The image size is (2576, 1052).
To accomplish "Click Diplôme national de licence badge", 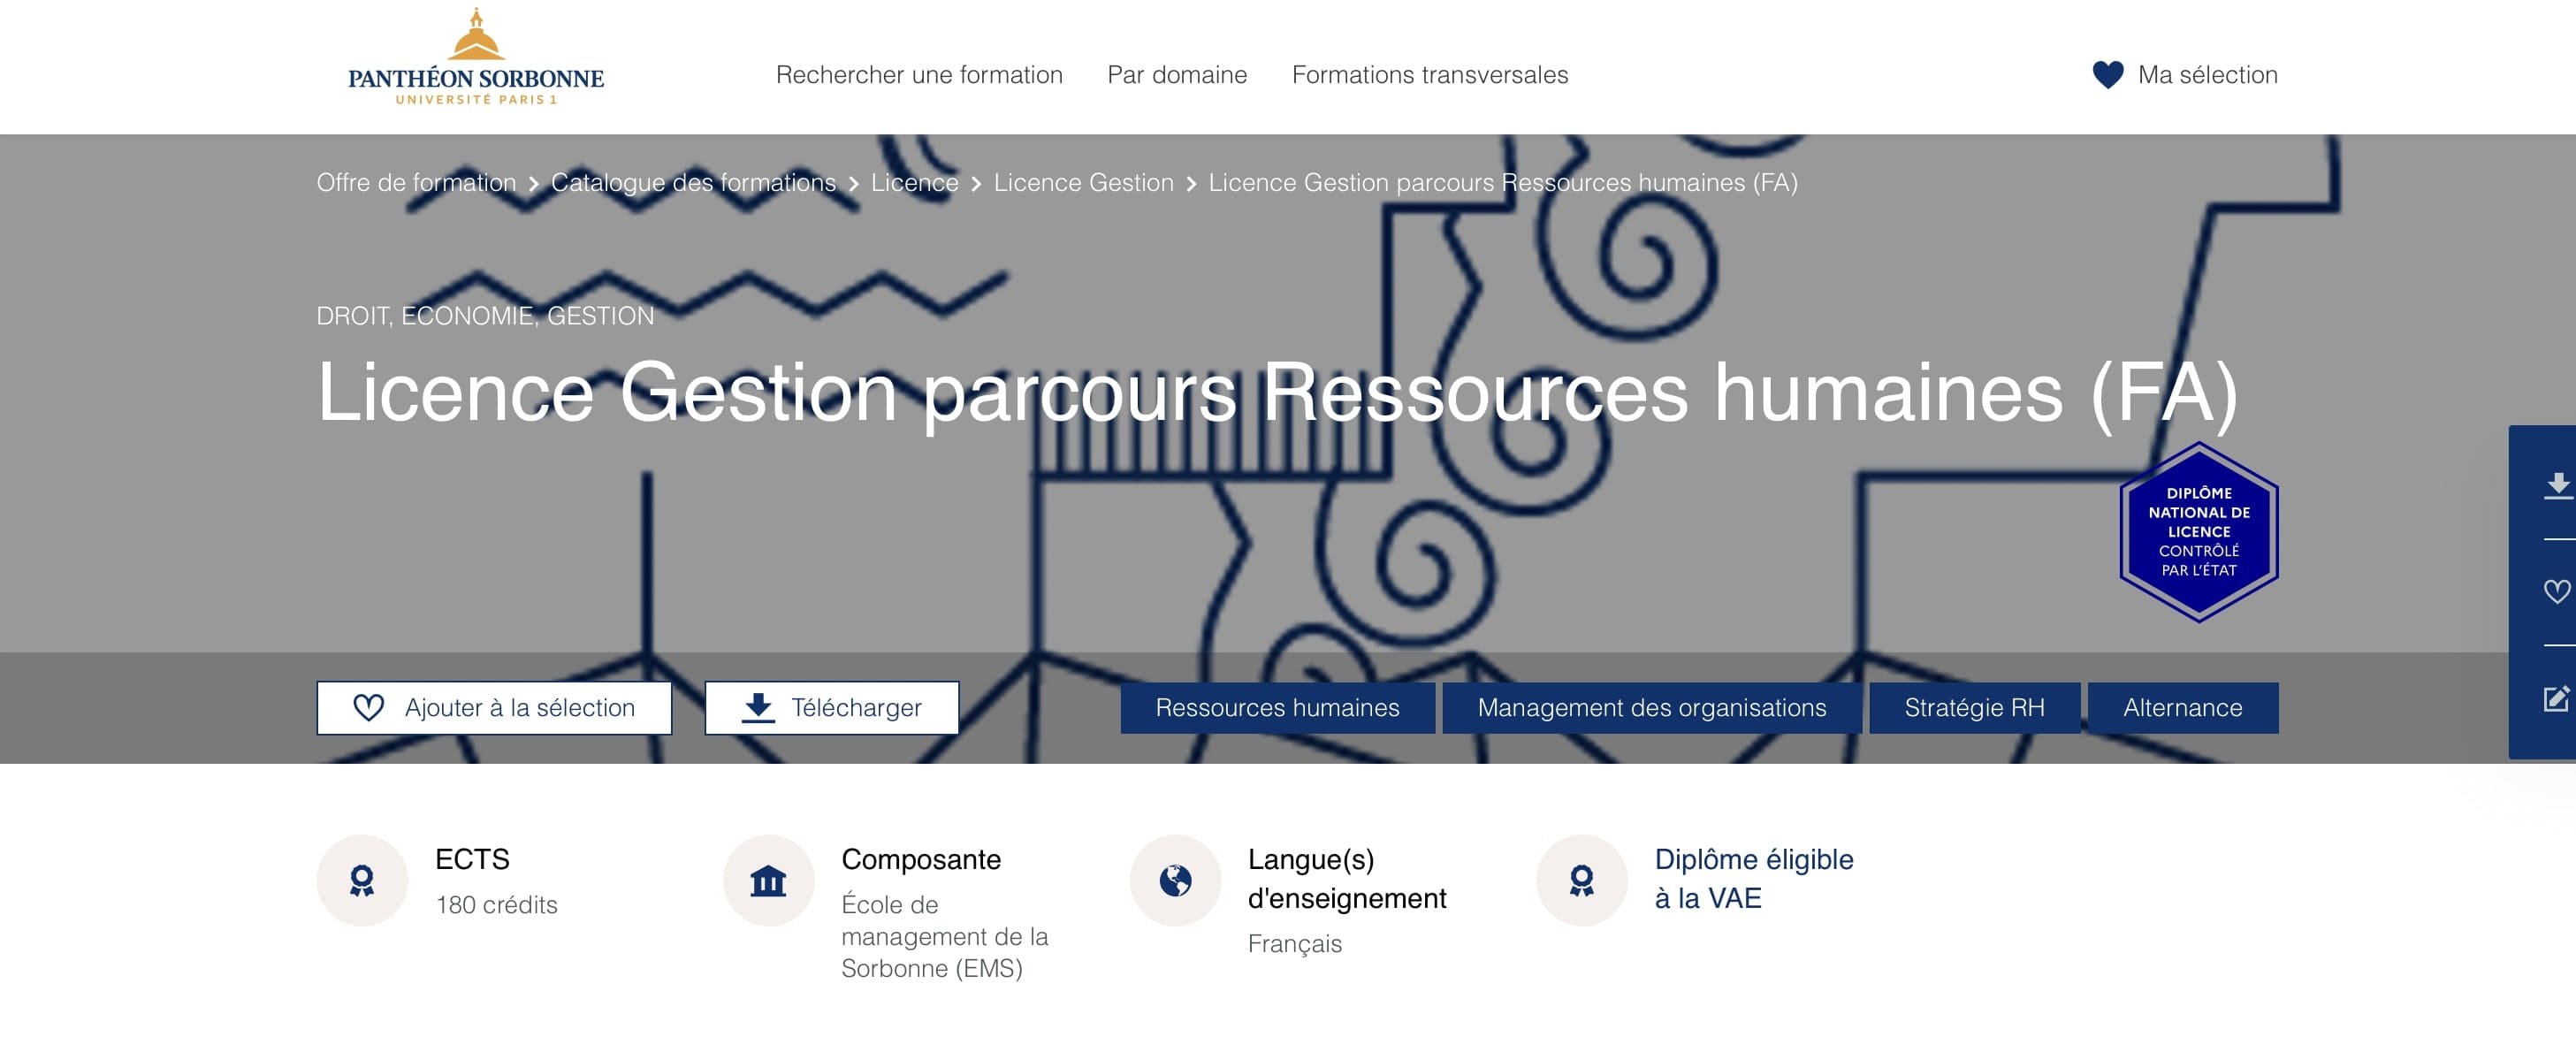I will tap(2199, 532).
